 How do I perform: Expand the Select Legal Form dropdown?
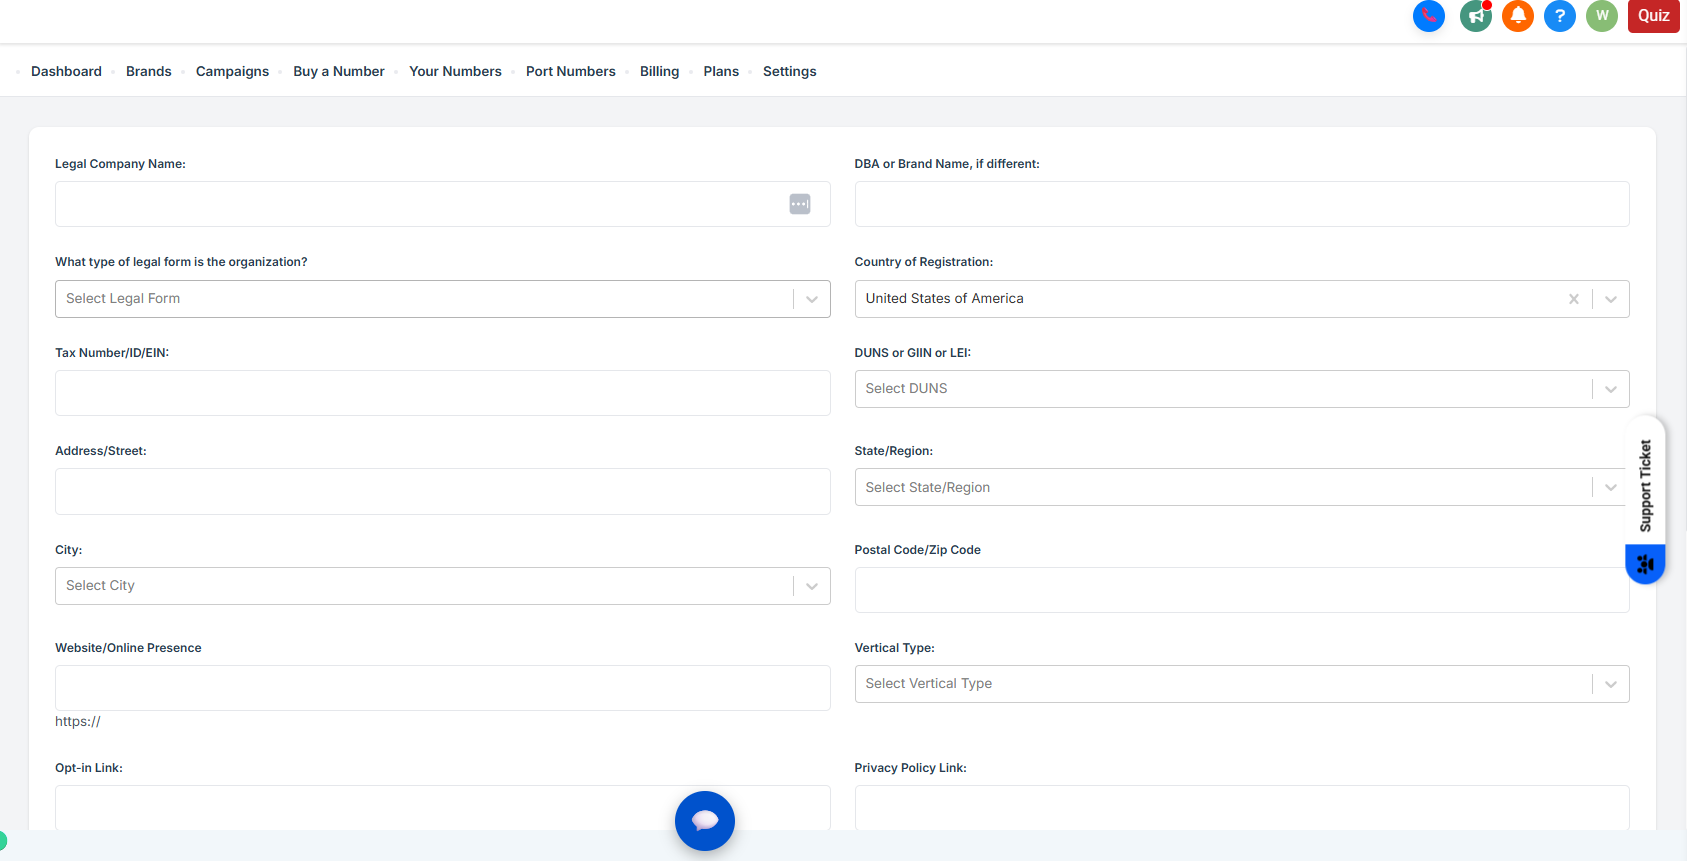[811, 299]
